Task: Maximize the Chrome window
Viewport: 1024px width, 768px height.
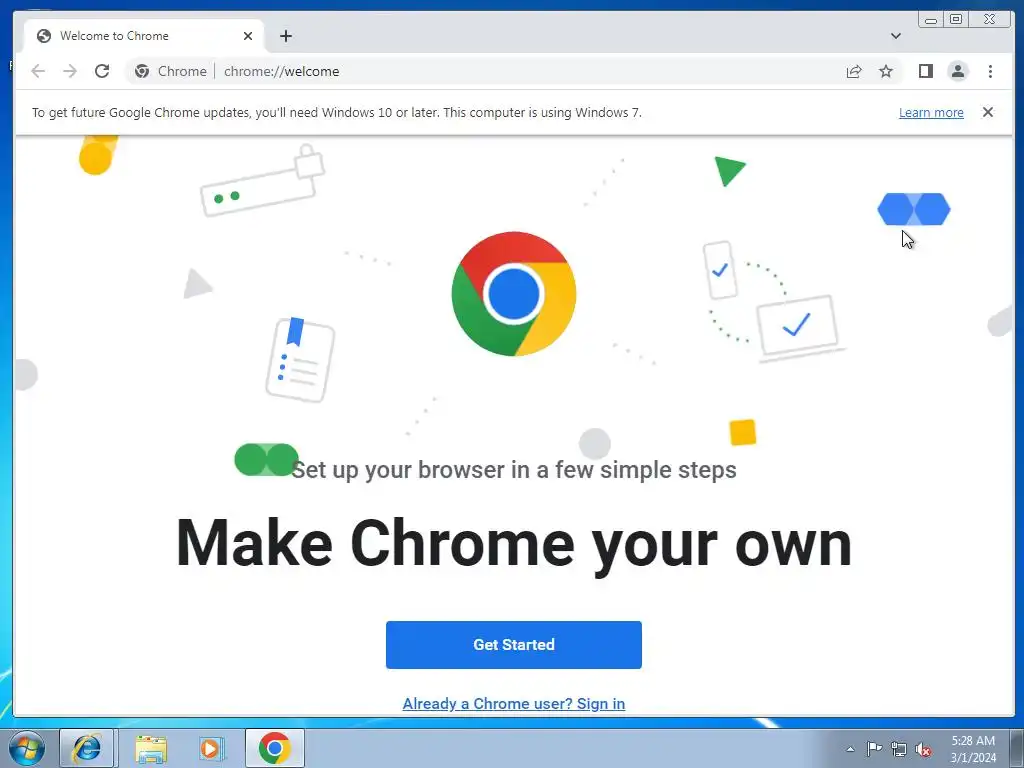Action: (x=955, y=20)
